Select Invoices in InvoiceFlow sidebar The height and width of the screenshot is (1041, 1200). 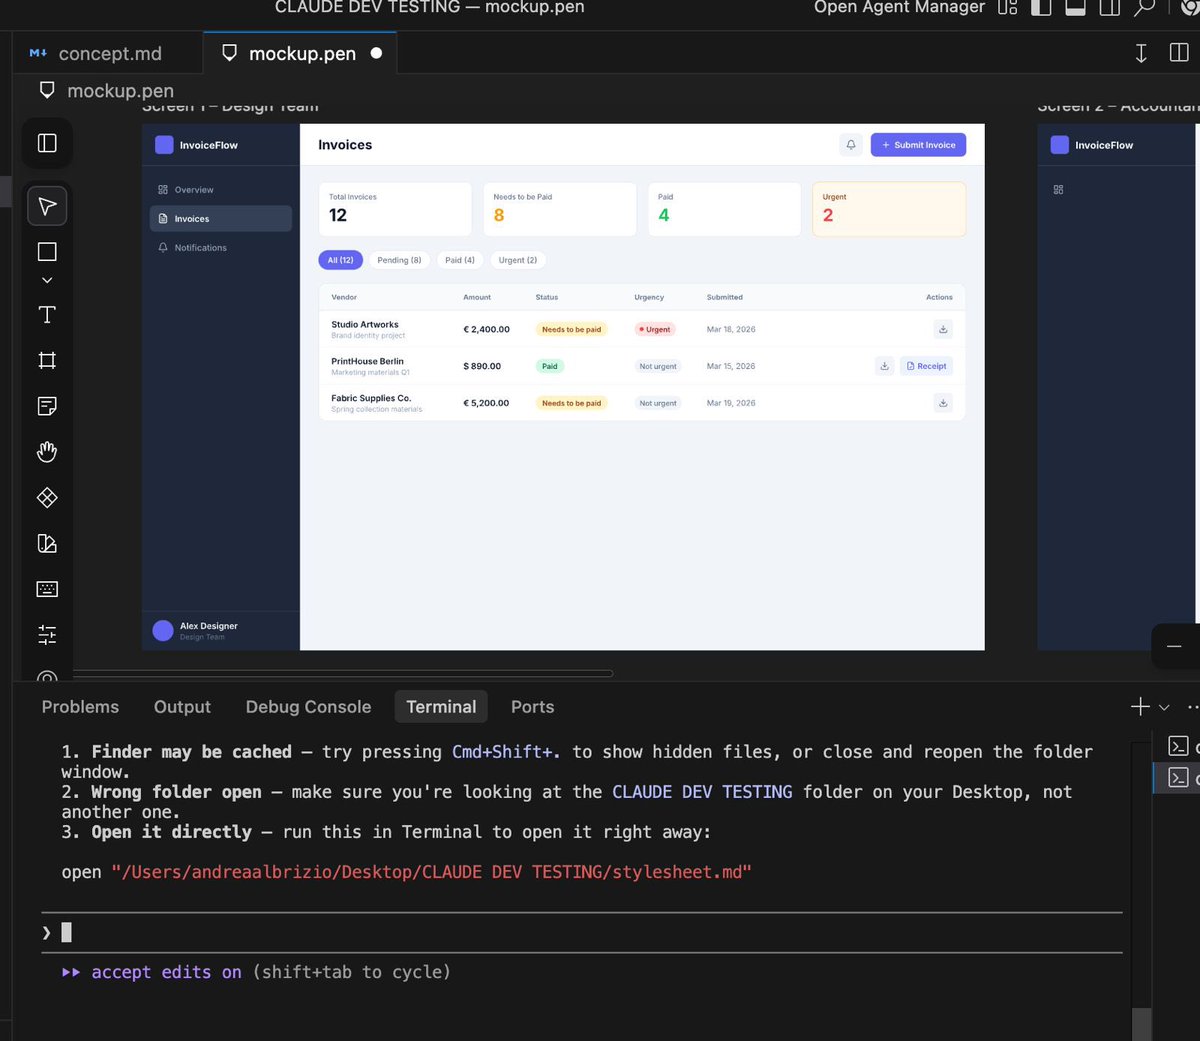click(x=221, y=219)
